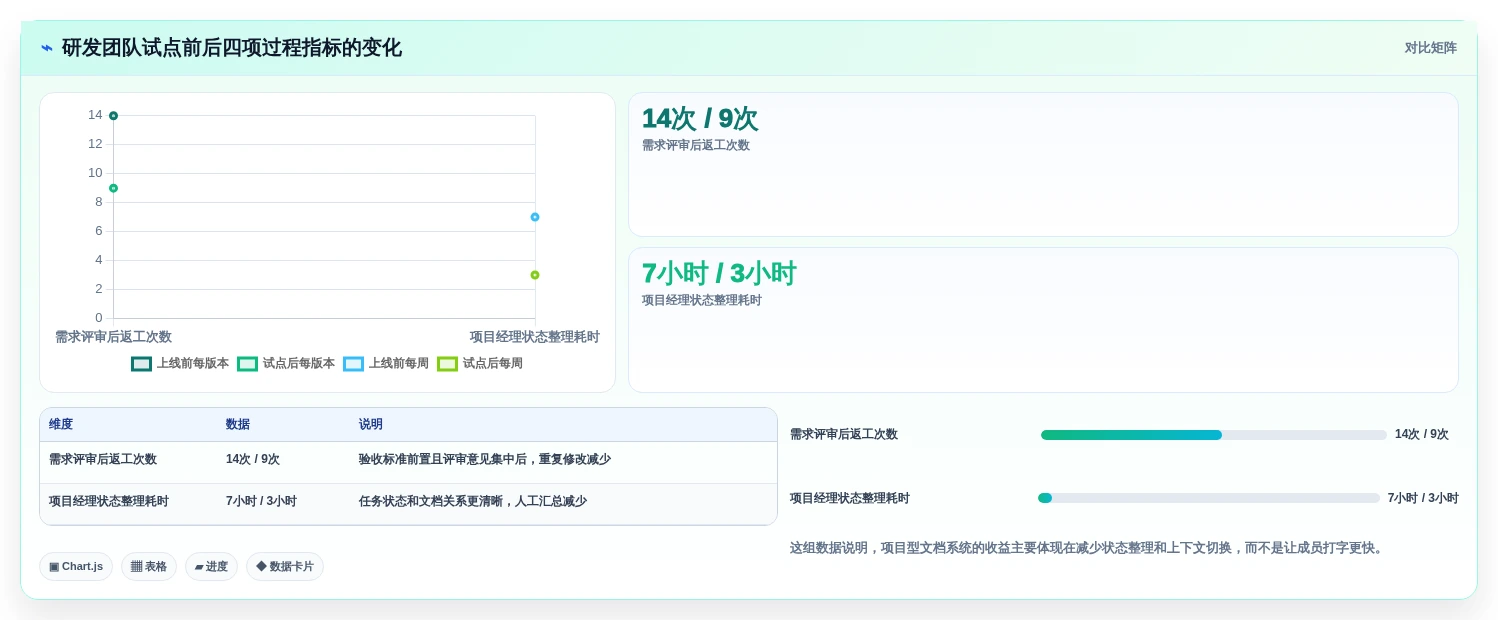The image size is (1498, 620).
Task: Click the 需求评审后返工次数 progress bar
Action: click(x=1214, y=435)
